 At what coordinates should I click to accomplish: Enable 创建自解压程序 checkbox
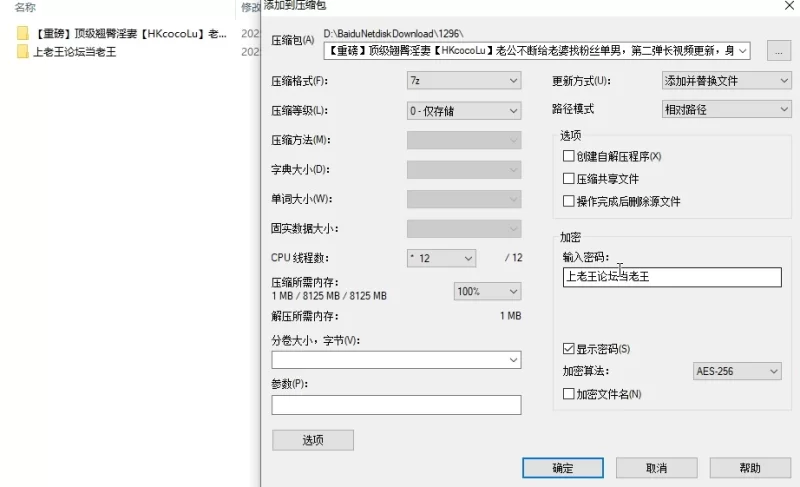(569, 156)
